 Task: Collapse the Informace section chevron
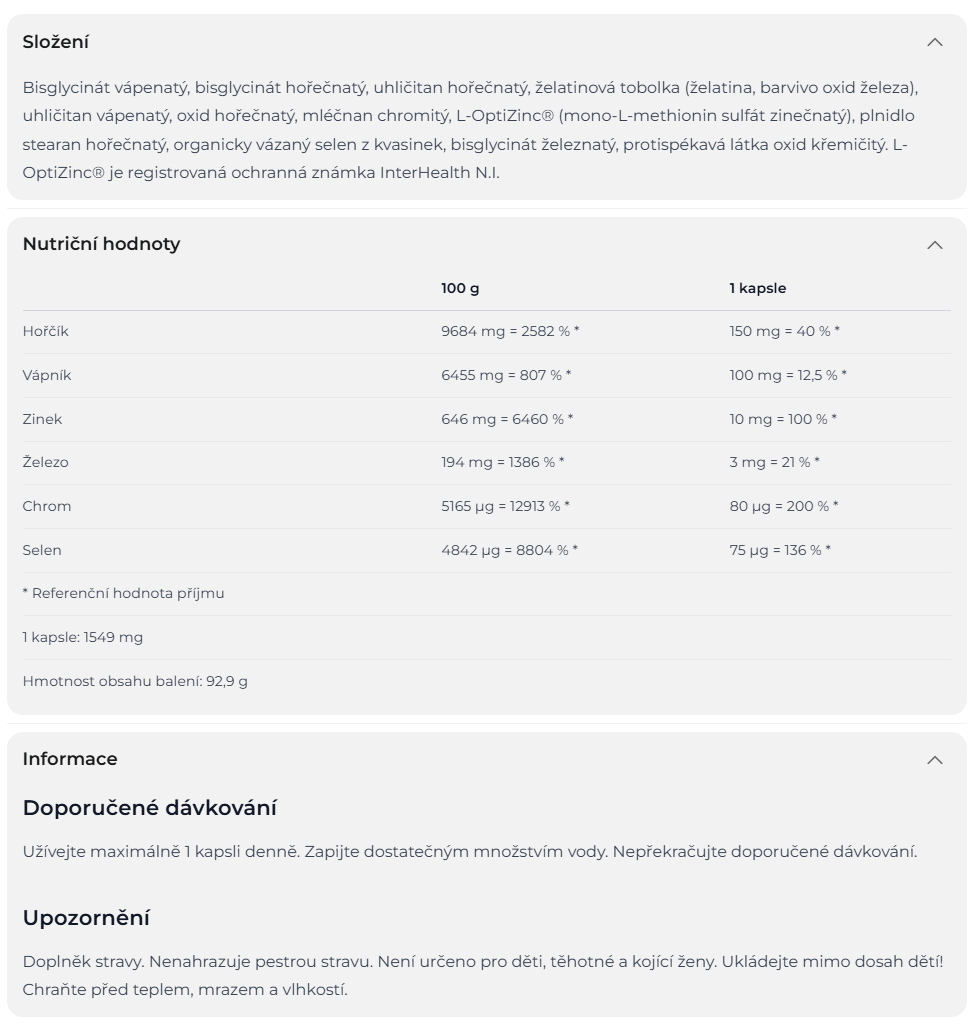tap(934, 760)
